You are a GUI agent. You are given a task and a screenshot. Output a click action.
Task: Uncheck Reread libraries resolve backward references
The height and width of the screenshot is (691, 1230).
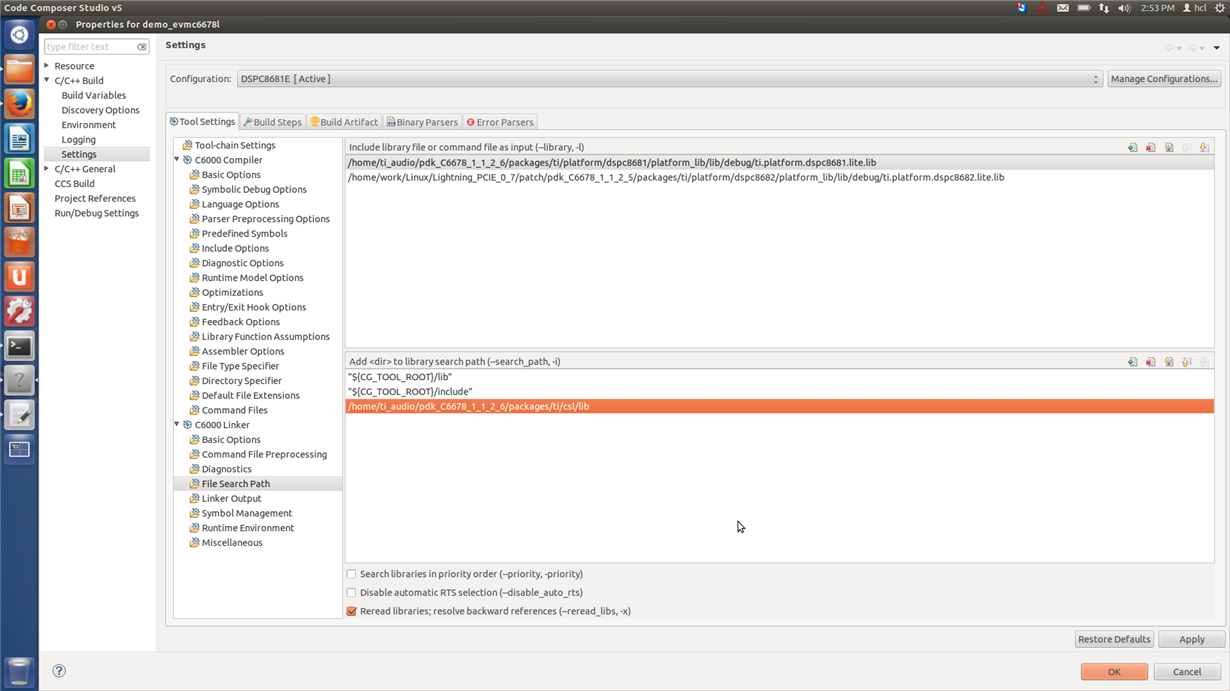click(x=351, y=611)
